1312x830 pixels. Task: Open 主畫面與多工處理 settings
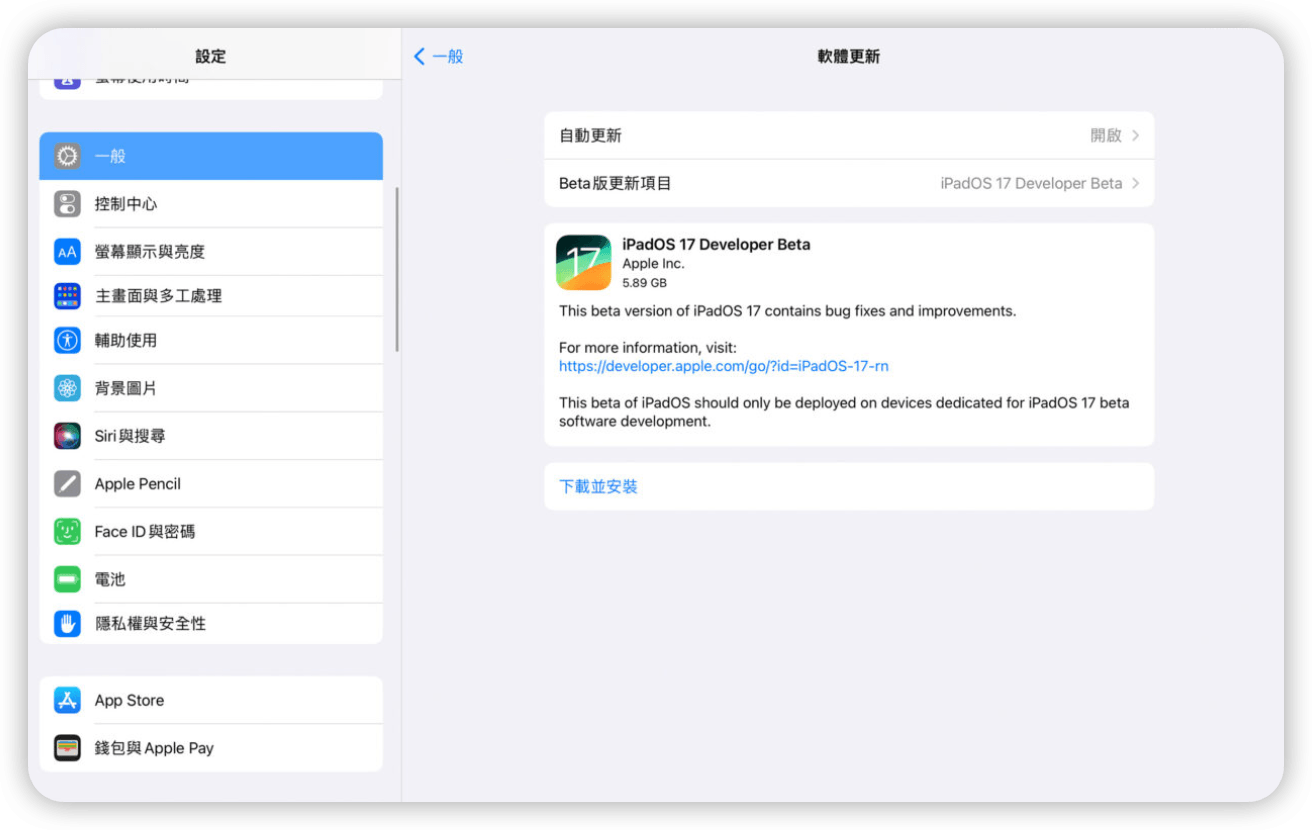pyautogui.click(x=211, y=296)
